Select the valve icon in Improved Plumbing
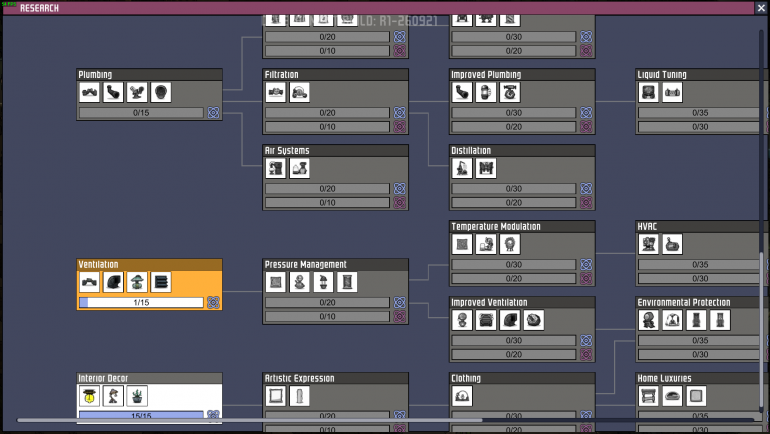This screenshot has height=434, width=770. coord(510,92)
